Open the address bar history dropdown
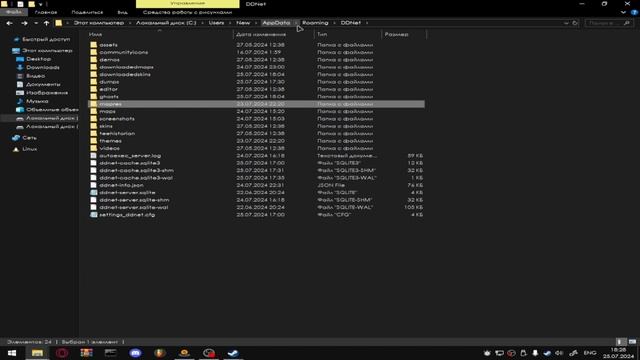 [566, 23]
